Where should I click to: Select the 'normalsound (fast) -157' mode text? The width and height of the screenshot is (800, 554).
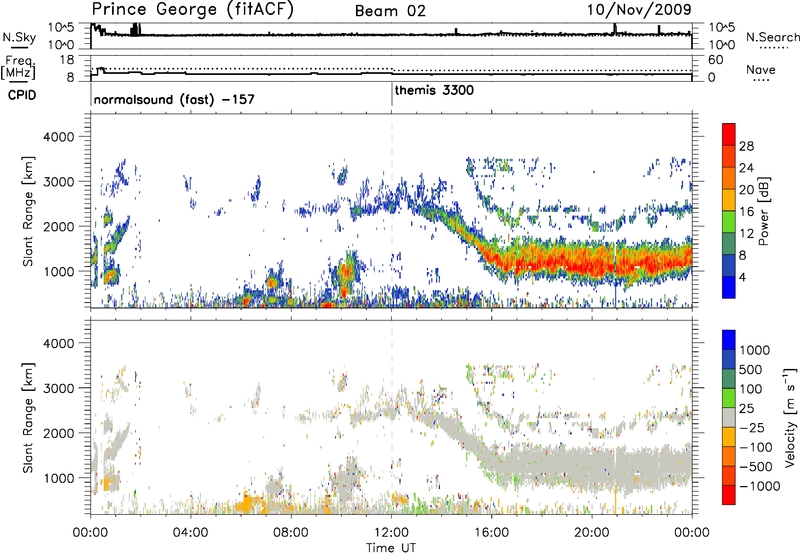[174, 99]
